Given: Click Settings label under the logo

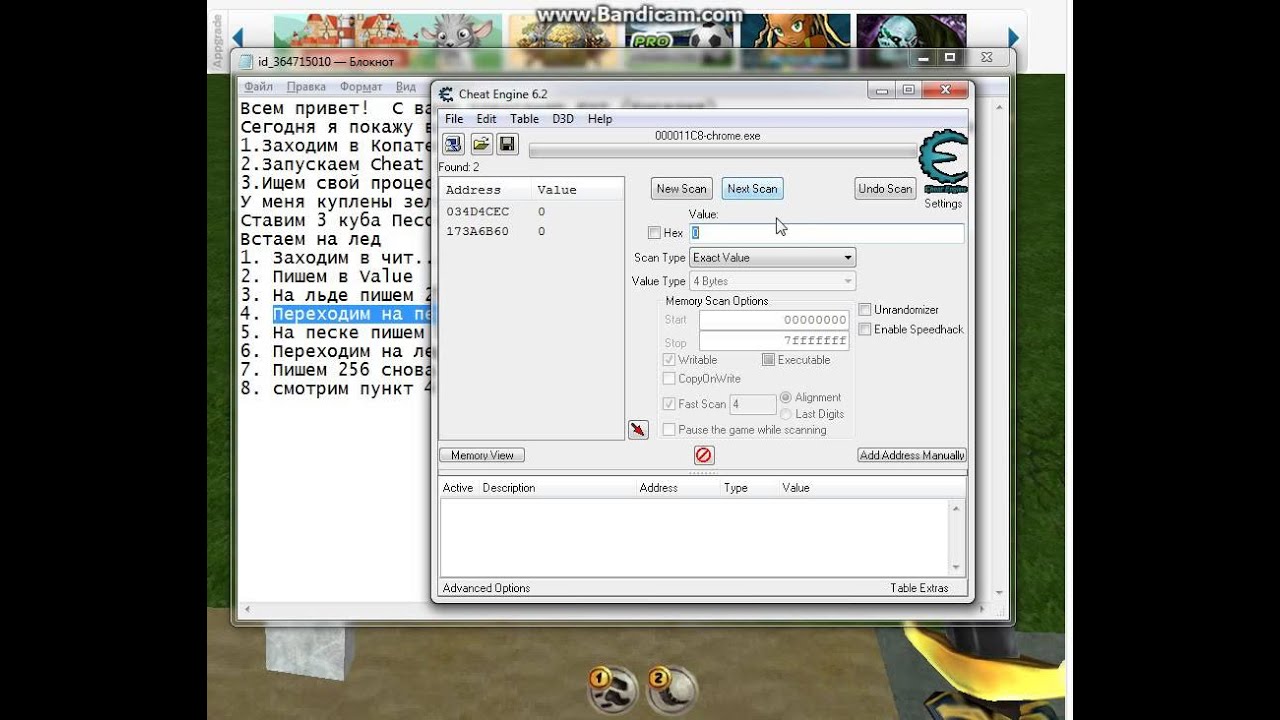Looking at the screenshot, I should coord(943,203).
